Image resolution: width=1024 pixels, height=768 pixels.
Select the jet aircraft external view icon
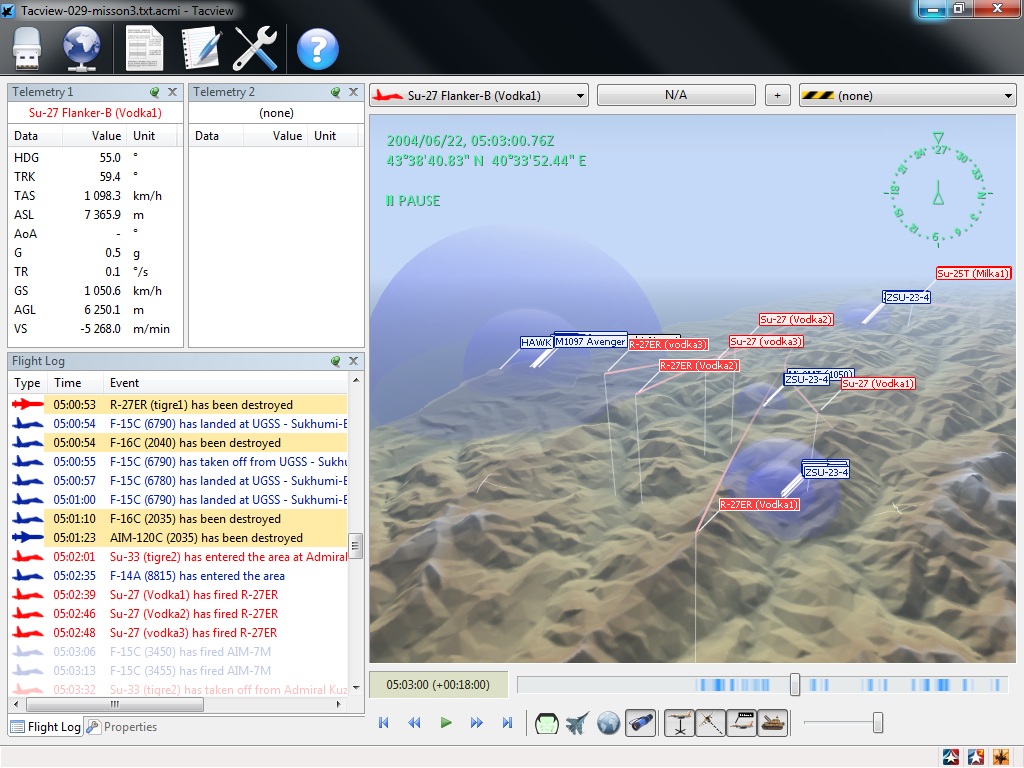(578, 723)
